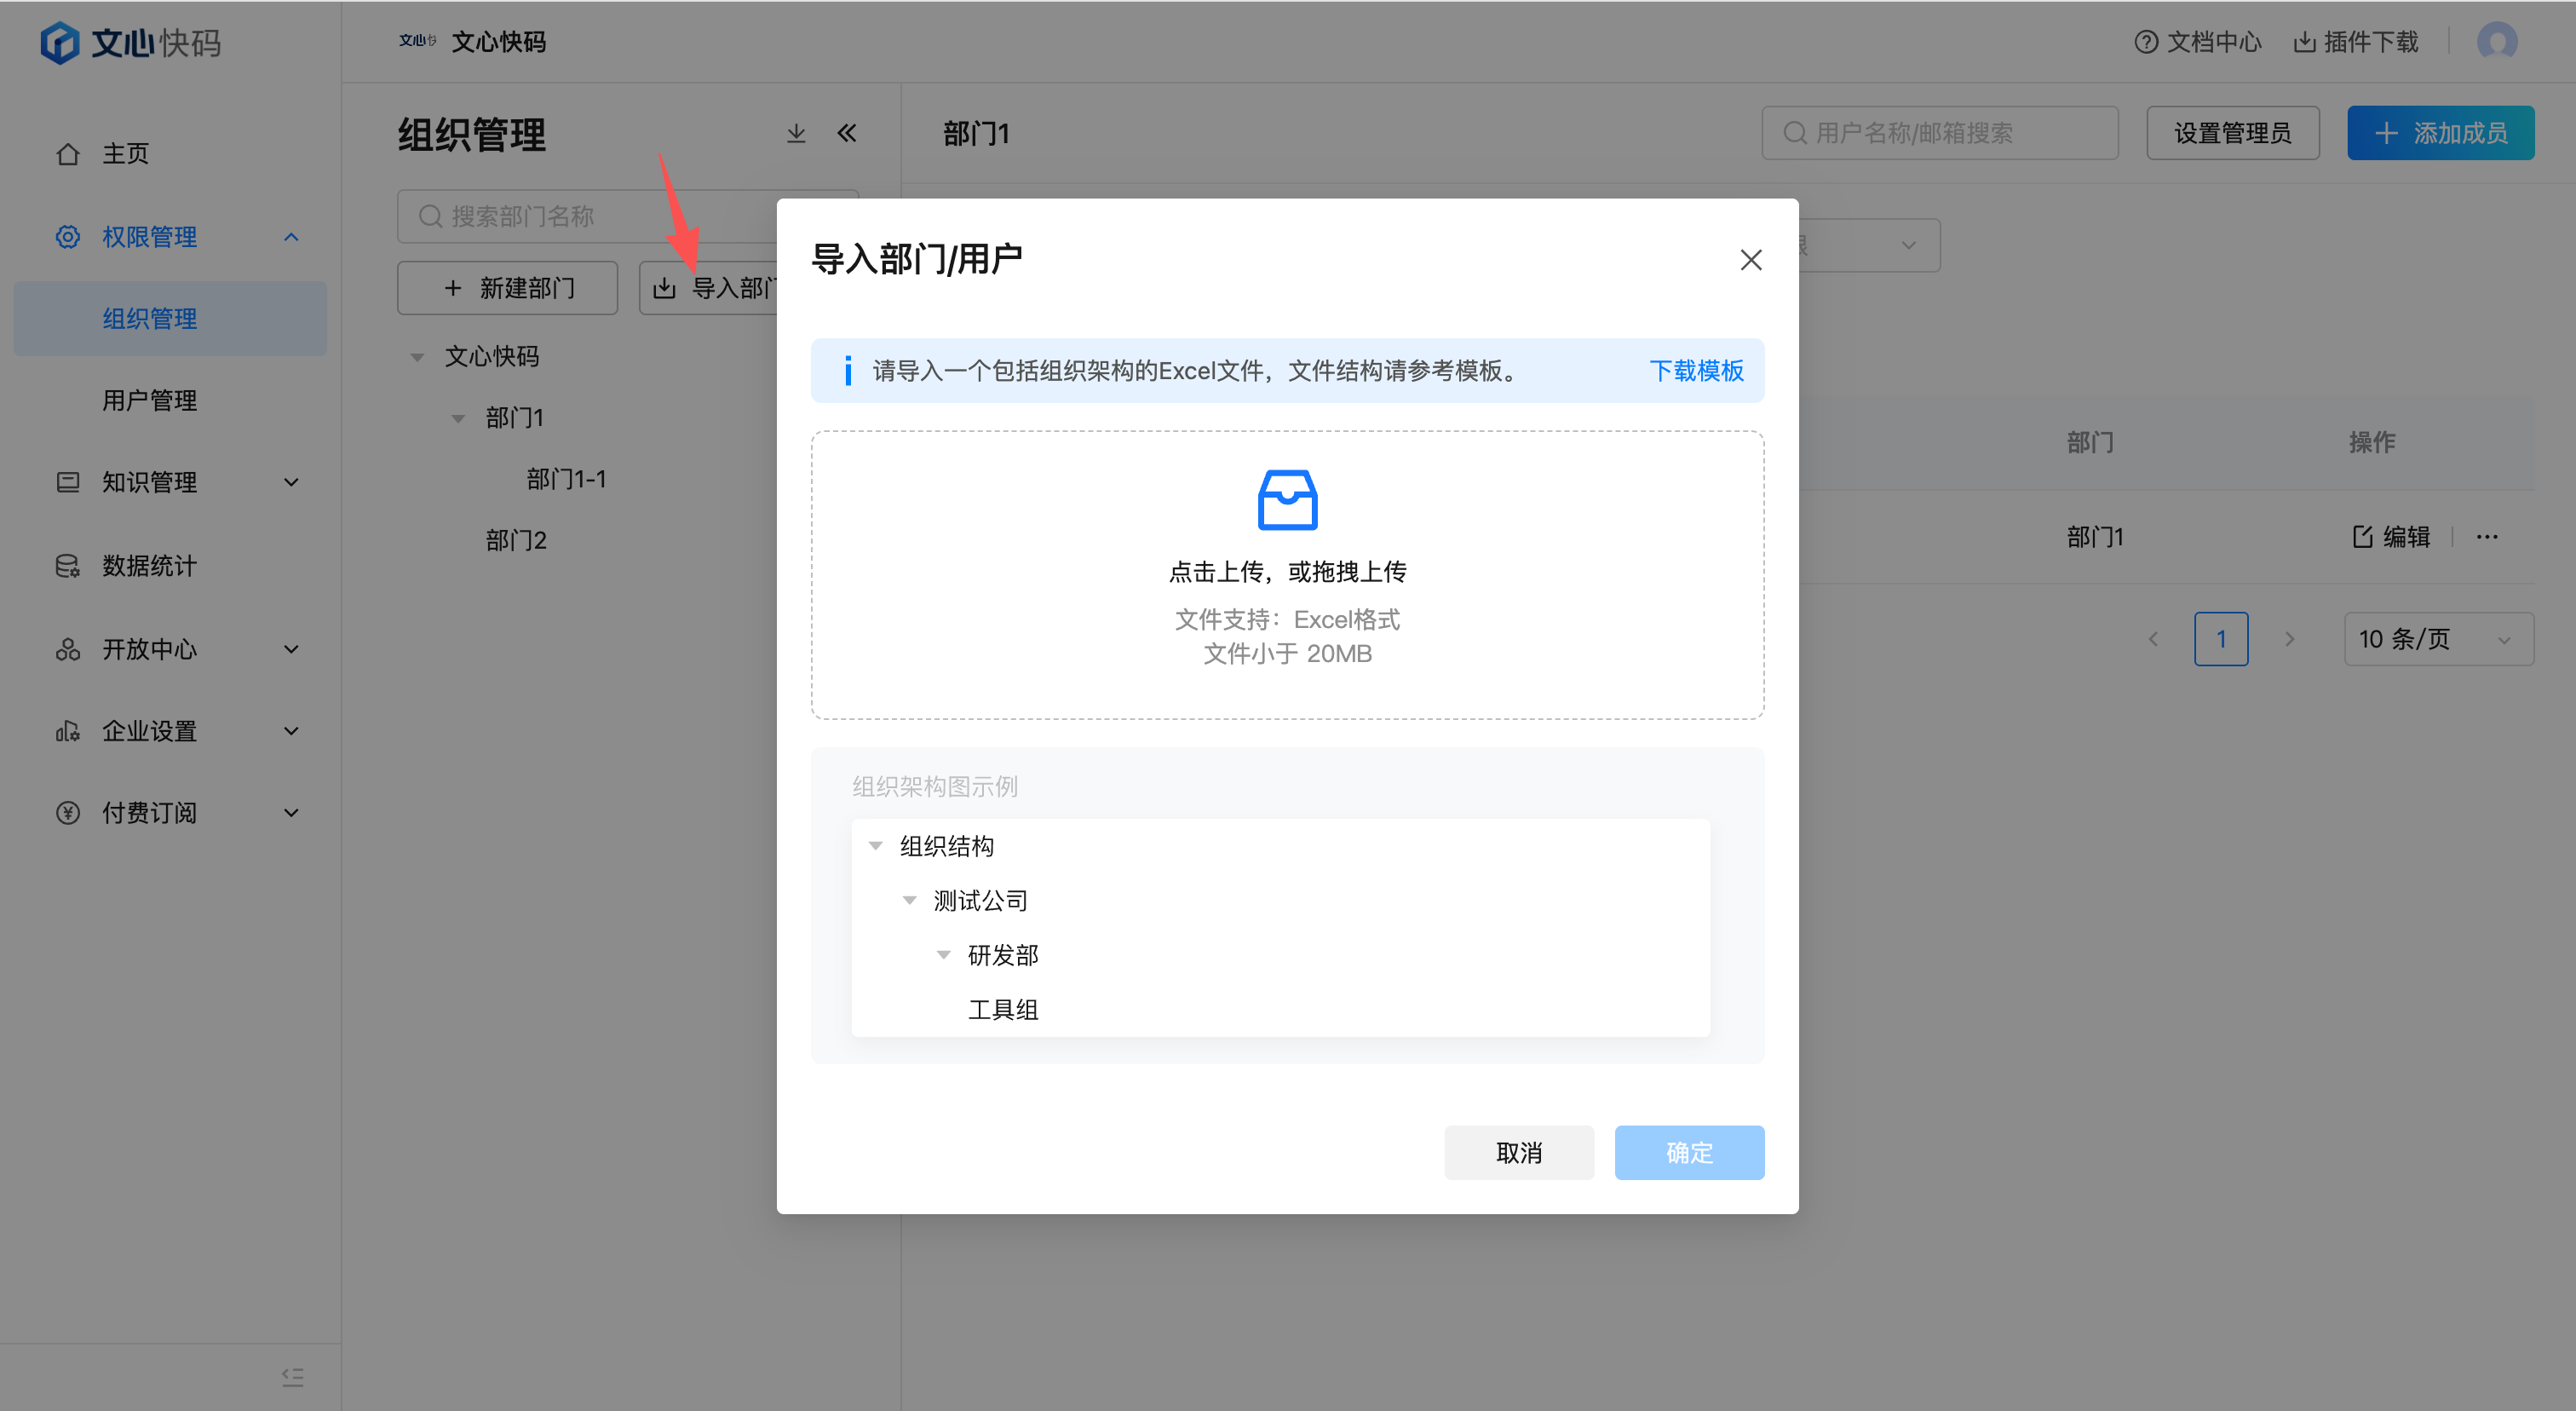The image size is (2576, 1411).
Task: Click the 文心快码 logo
Action: [x=130, y=43]
